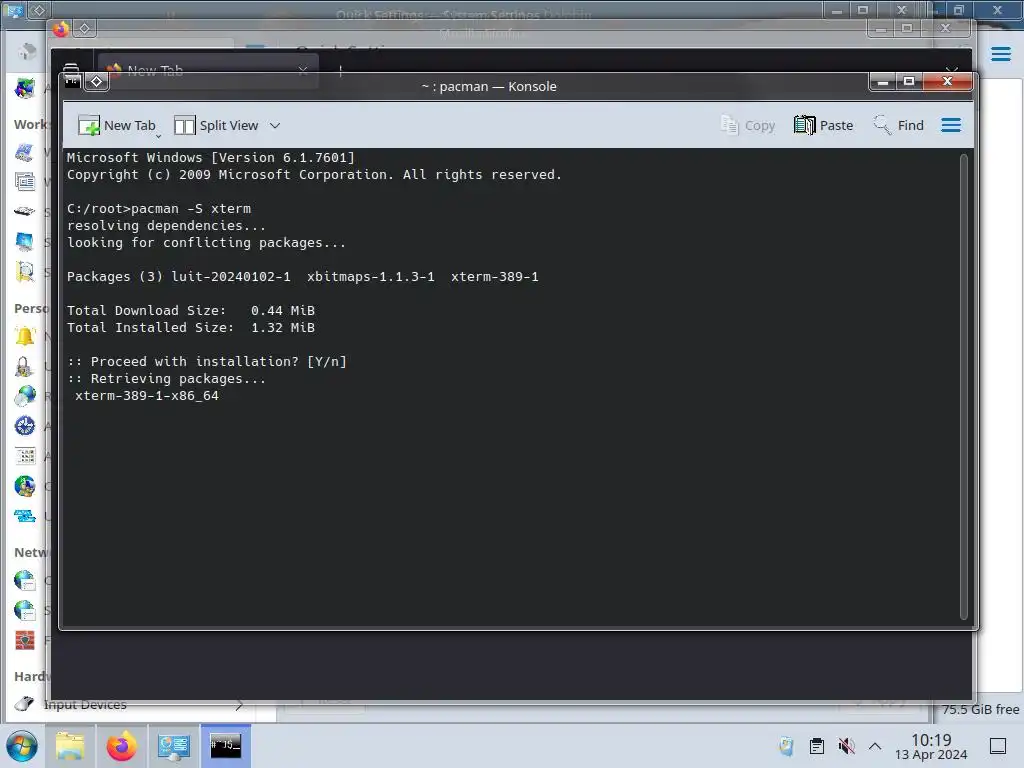1024x768 pixels.
Task: Click the System Settings window icon in title bar
Action: pyautogui.click(x=14, y=10)
